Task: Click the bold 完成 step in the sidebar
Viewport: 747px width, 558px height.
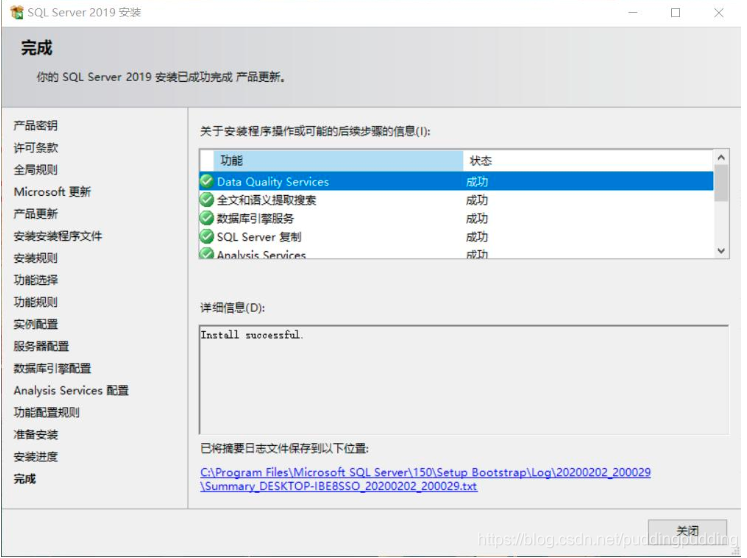Action: tap(25, 479)
